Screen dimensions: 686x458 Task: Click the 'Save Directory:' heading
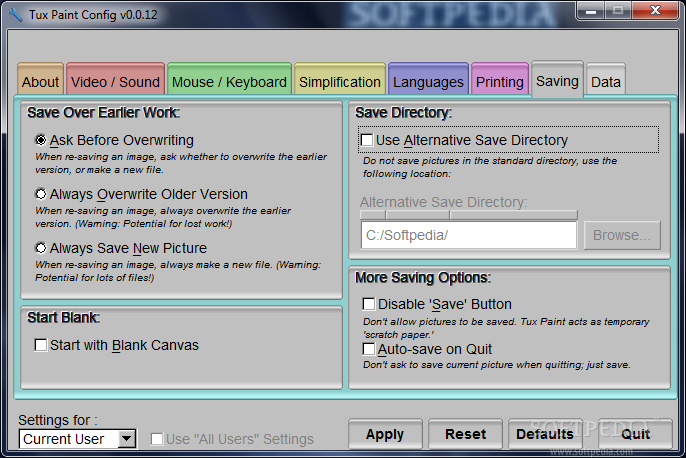[x=403, y=112]
